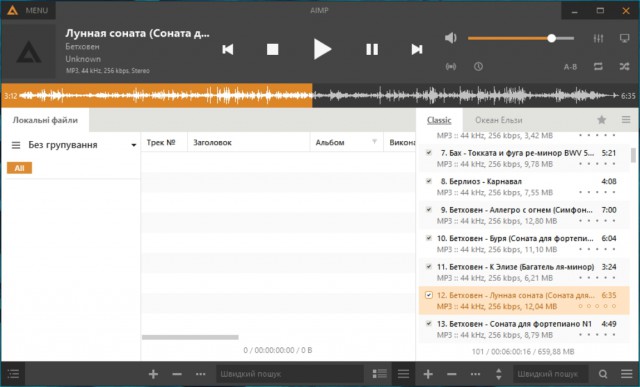Select track 10 Бетховен - Буря
The height and width of the screenshot is (387, 640).
524,244
